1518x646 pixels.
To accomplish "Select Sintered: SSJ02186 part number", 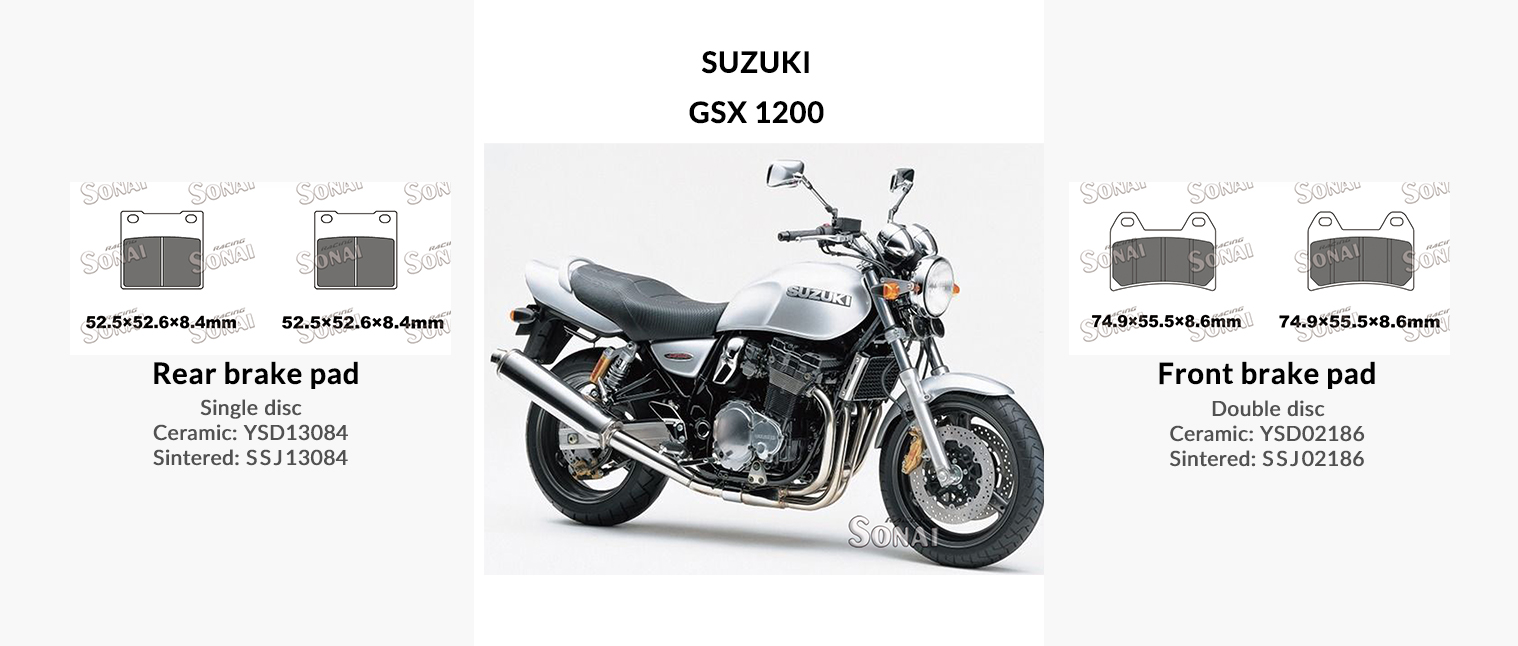I will click(1267, 459).
